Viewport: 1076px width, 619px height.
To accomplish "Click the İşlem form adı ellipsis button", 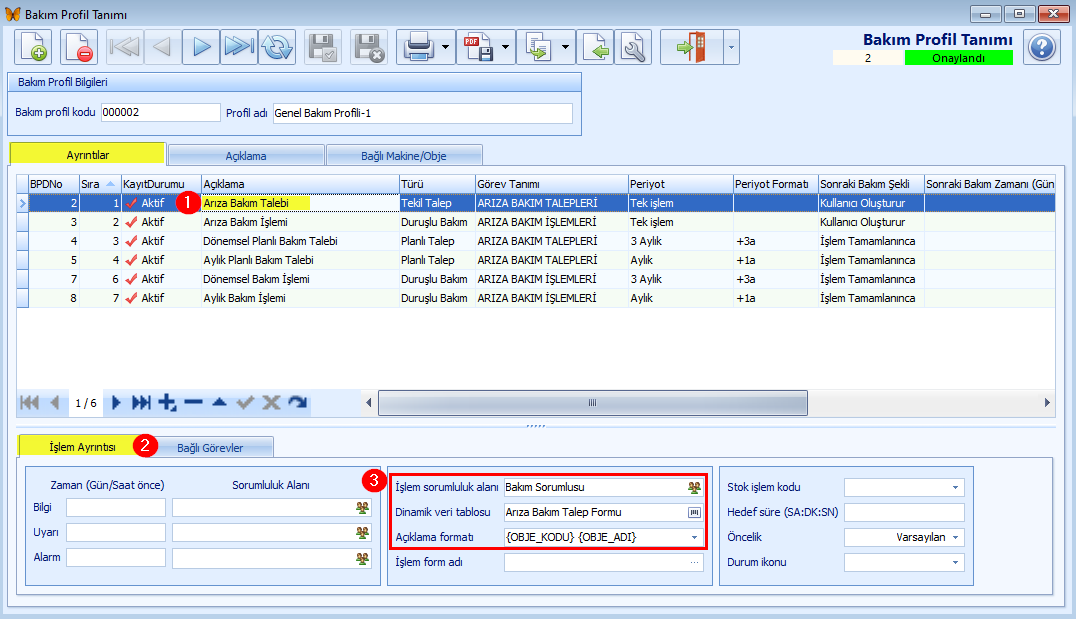I will pos(694,562).
